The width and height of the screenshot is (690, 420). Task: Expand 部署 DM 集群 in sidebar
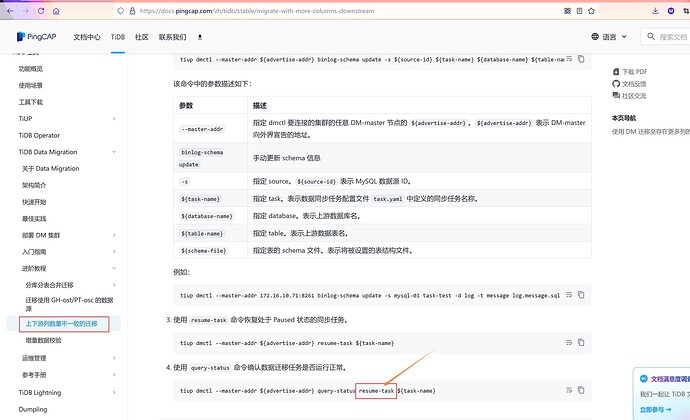point(114,235)
